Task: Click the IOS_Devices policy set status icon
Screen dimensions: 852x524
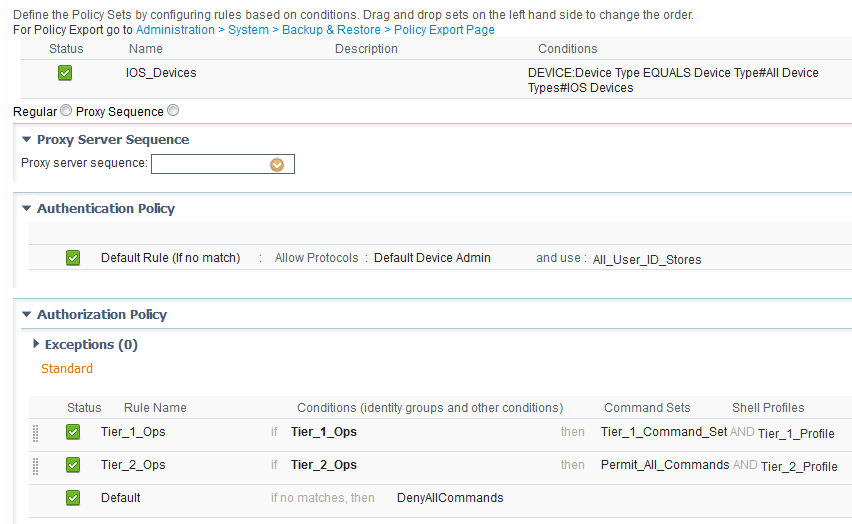Action: click(x=65, y=73)
